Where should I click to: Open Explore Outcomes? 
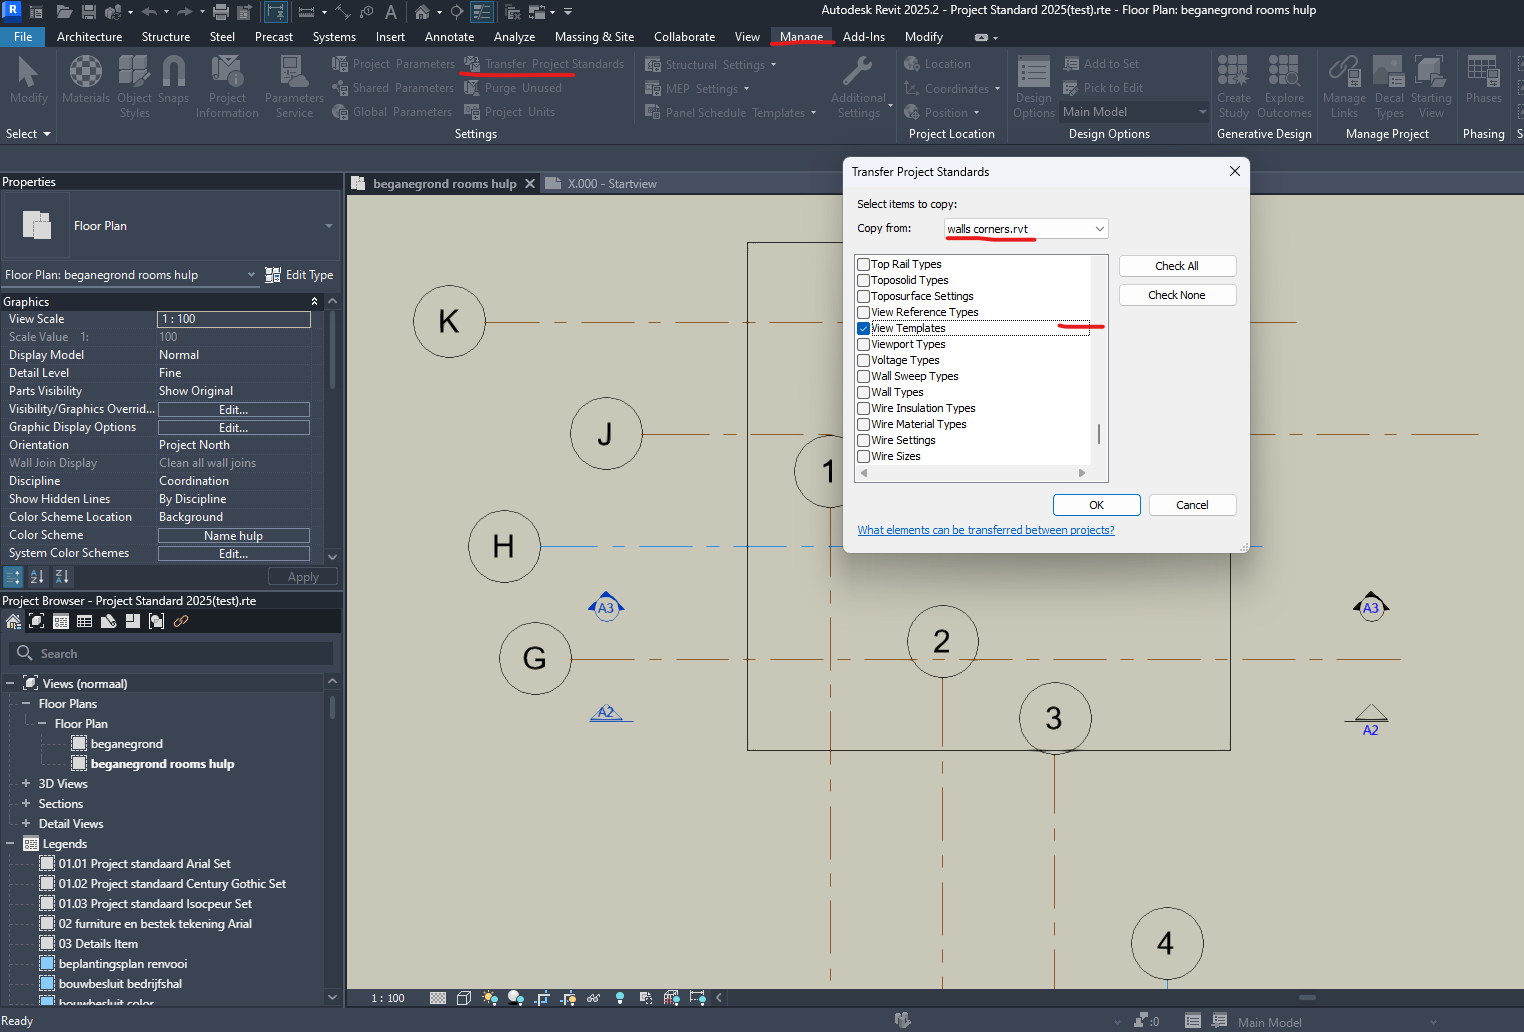click(1284, 86)
